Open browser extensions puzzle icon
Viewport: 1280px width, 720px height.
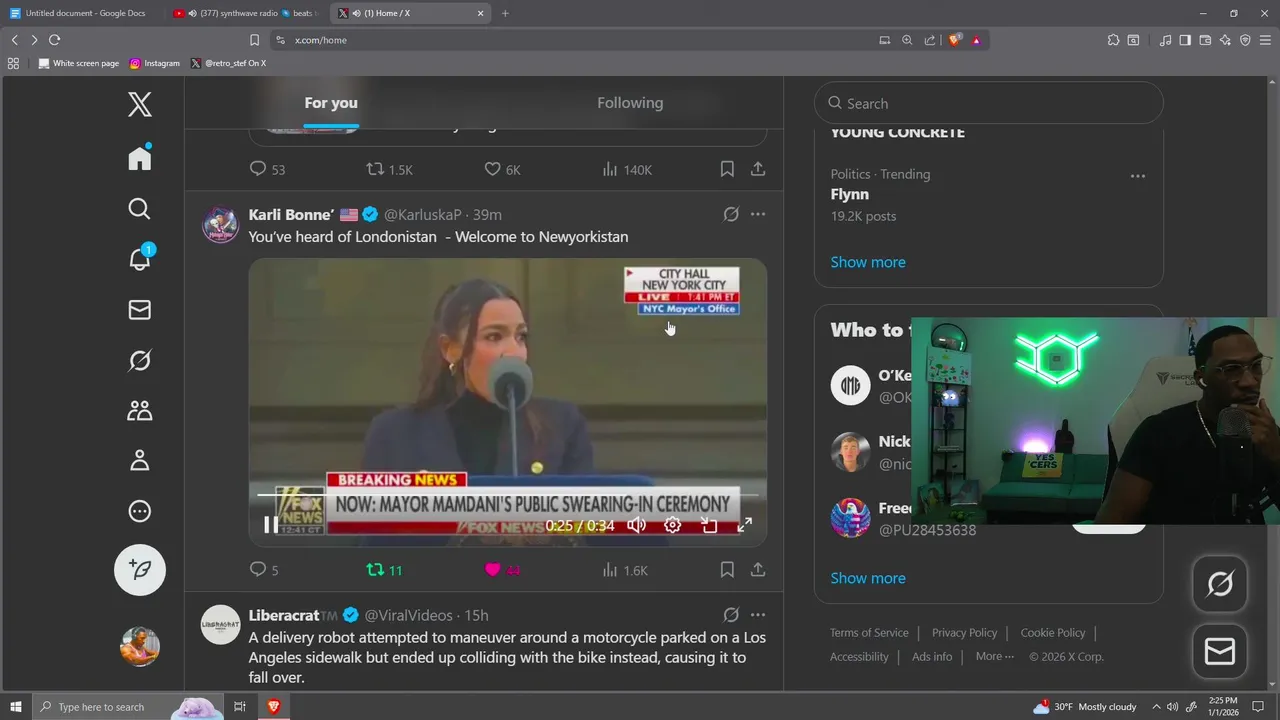pyautogui.click(x=1113, y=40)
